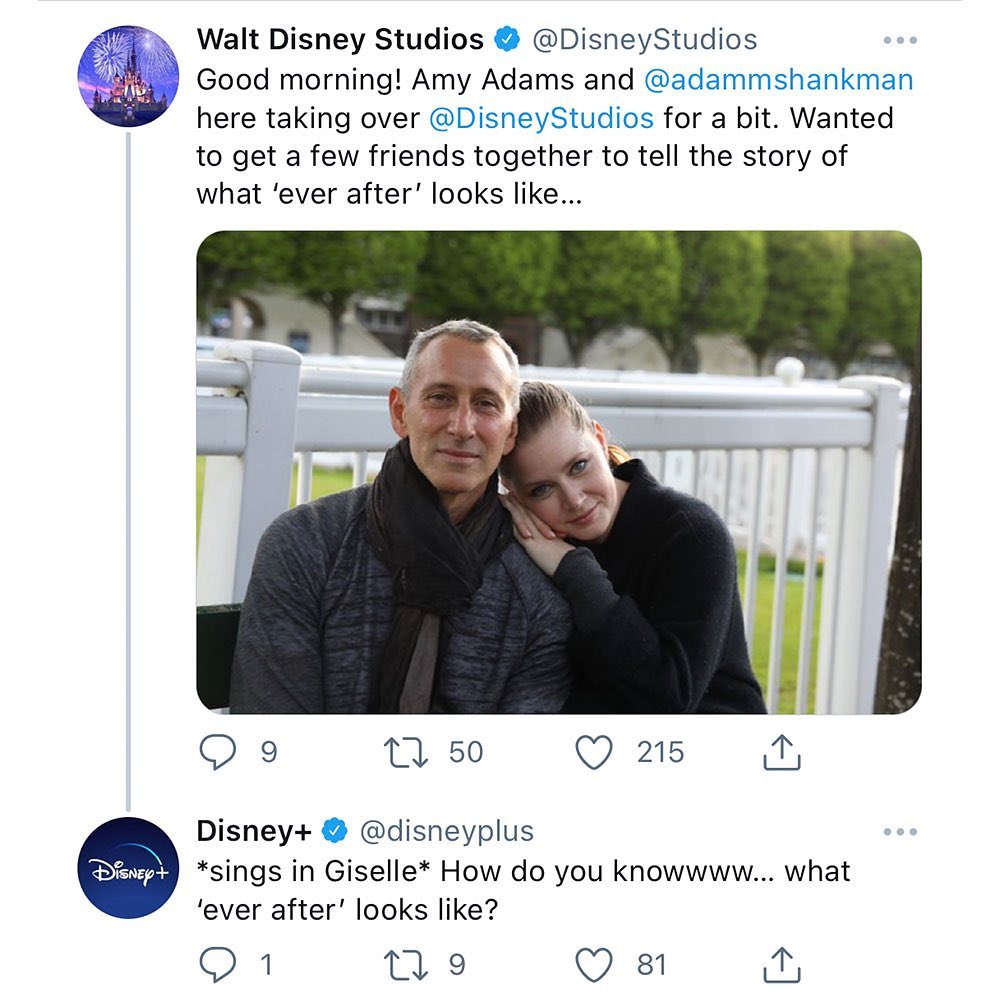
Task: Like the Walt Disney Studios tweet
Action: 594,753
